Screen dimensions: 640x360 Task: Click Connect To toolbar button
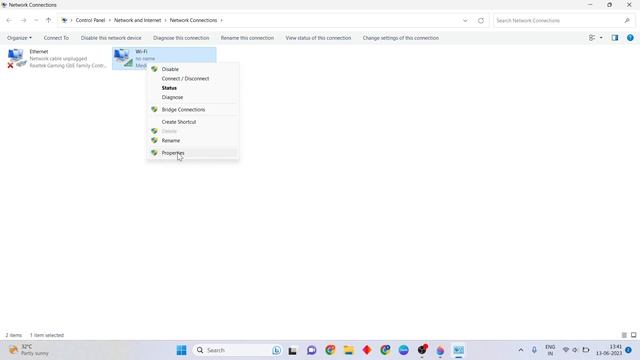coord(56,38)
